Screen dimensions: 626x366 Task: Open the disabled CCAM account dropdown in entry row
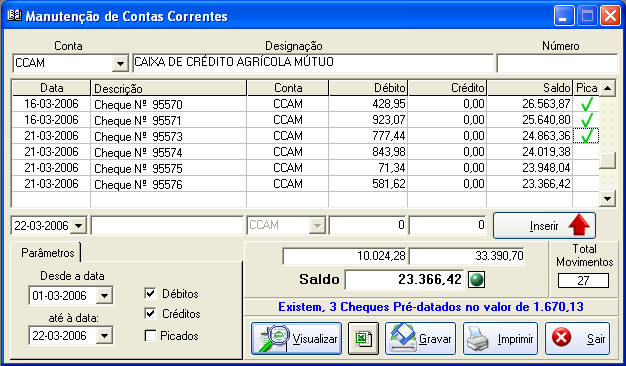click(317, 226)
